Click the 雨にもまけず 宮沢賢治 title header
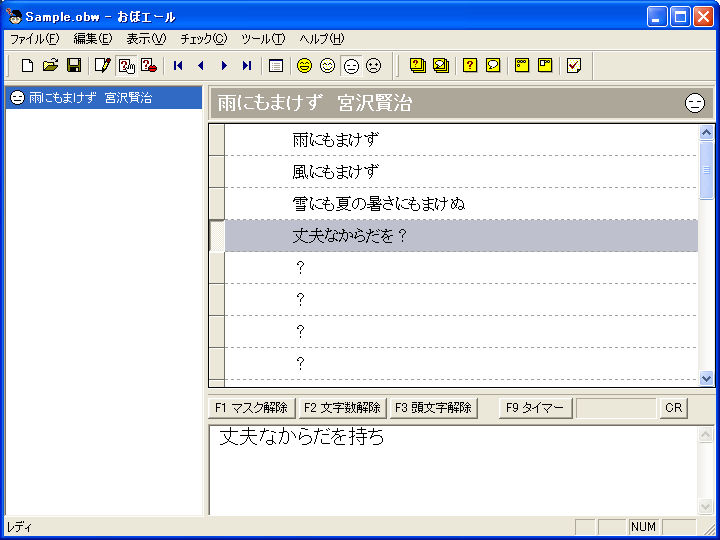 [461, 103]
